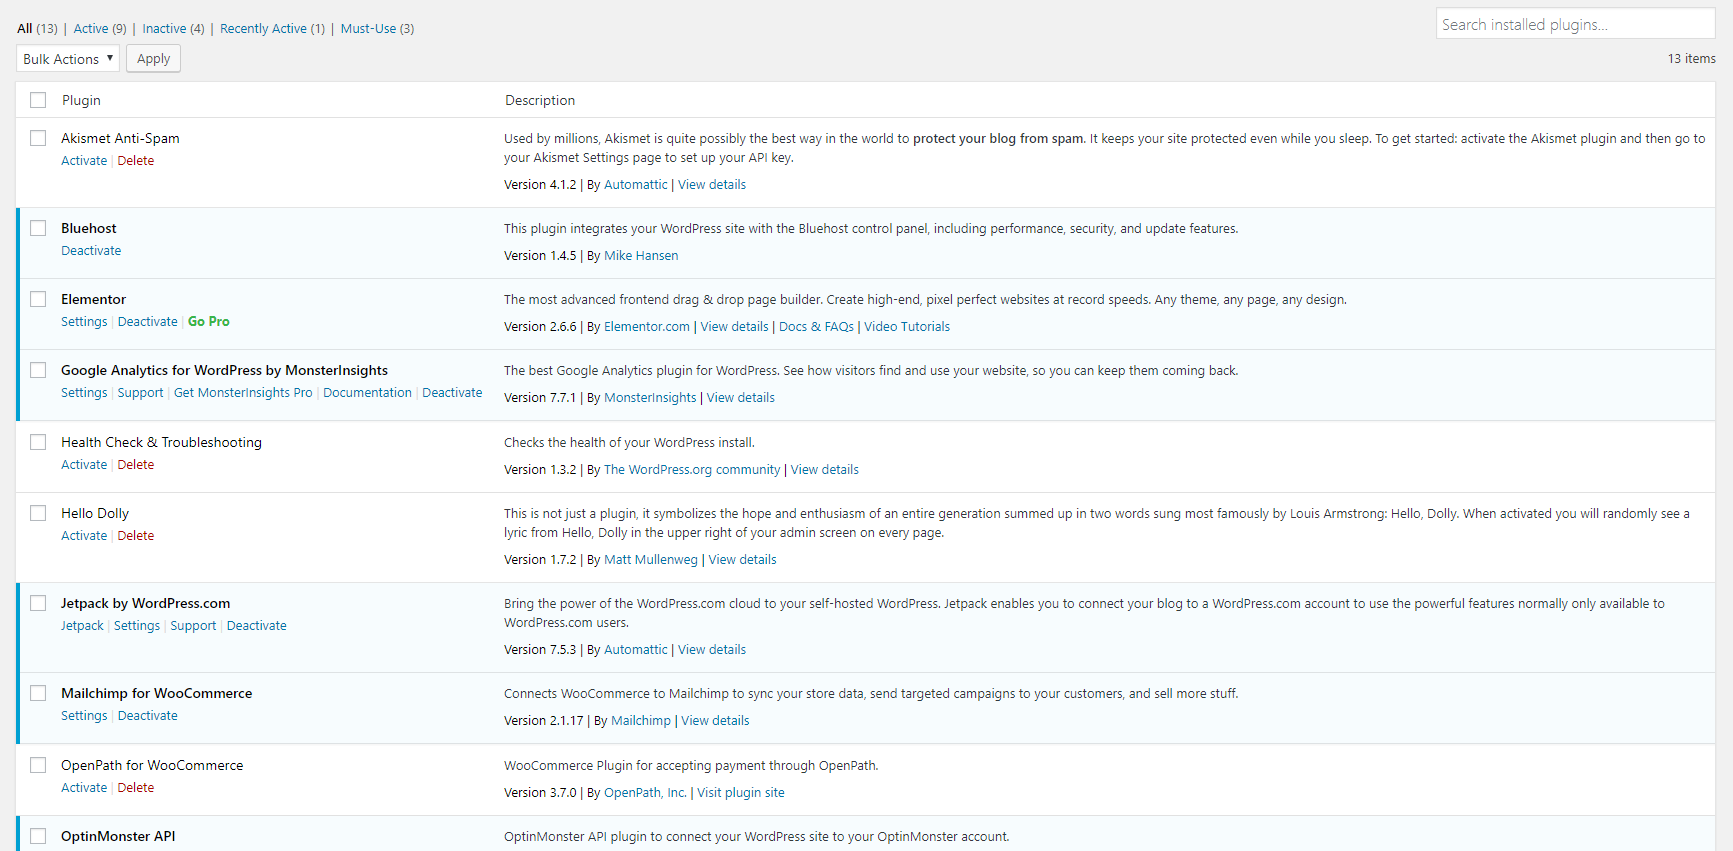Open Matt Mullenweg author link
This screenshot has height=851, width=1733.
tap(651, 560)
